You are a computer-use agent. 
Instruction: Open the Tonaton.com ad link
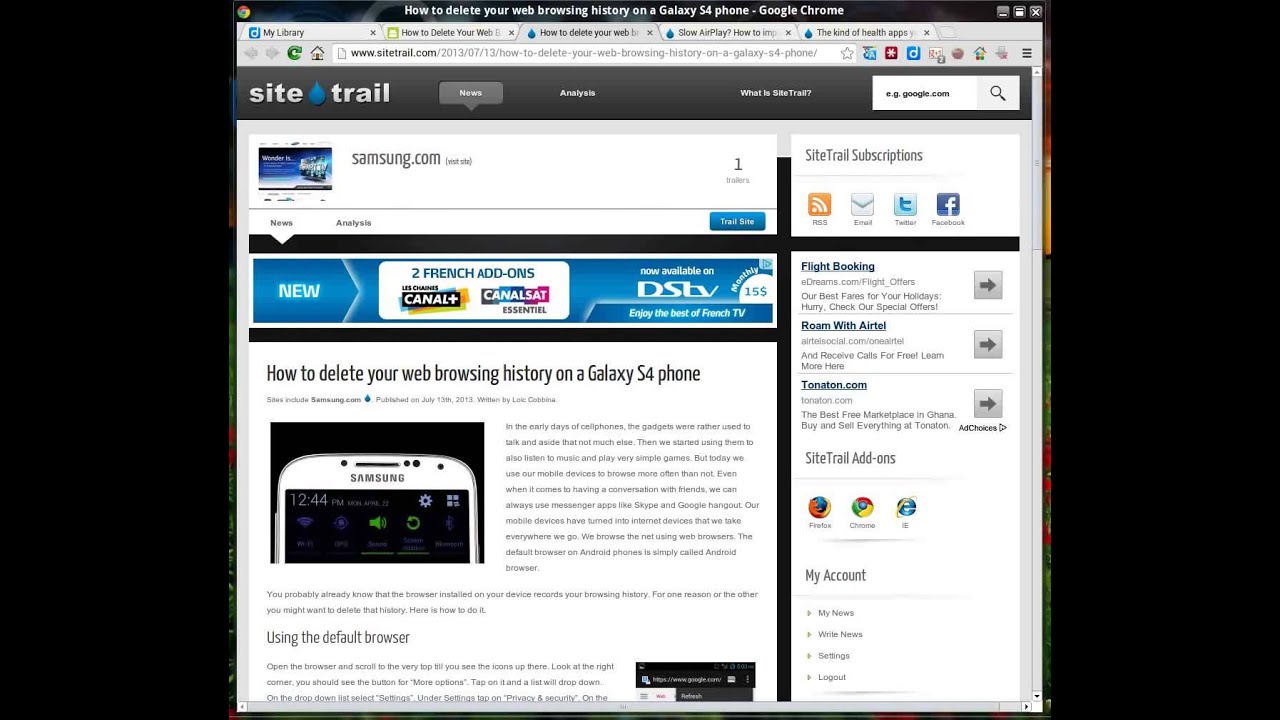click(x=834, y=384)
